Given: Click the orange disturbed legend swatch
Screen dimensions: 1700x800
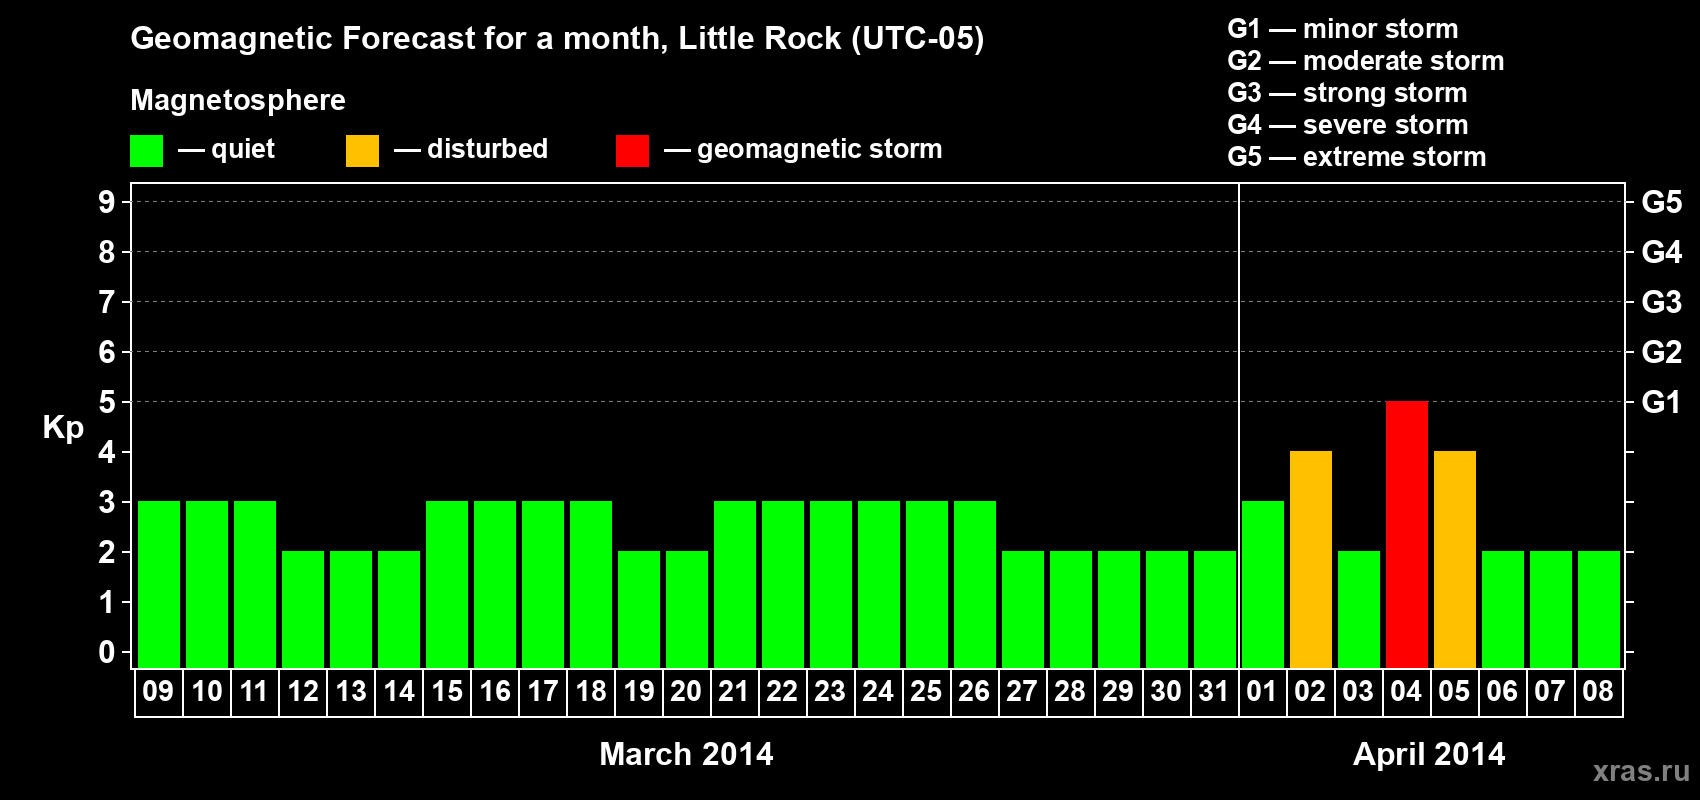Looking at the screenshot, I should (362, 151).
